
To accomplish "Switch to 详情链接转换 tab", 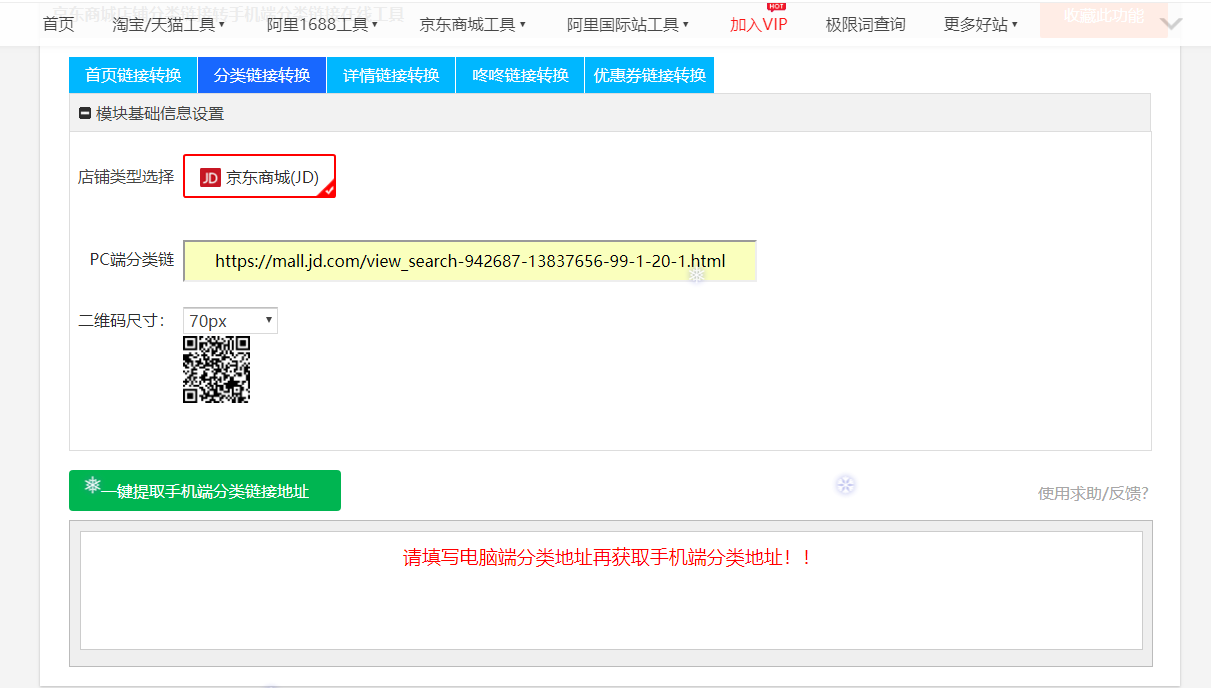I will point(391,75).
